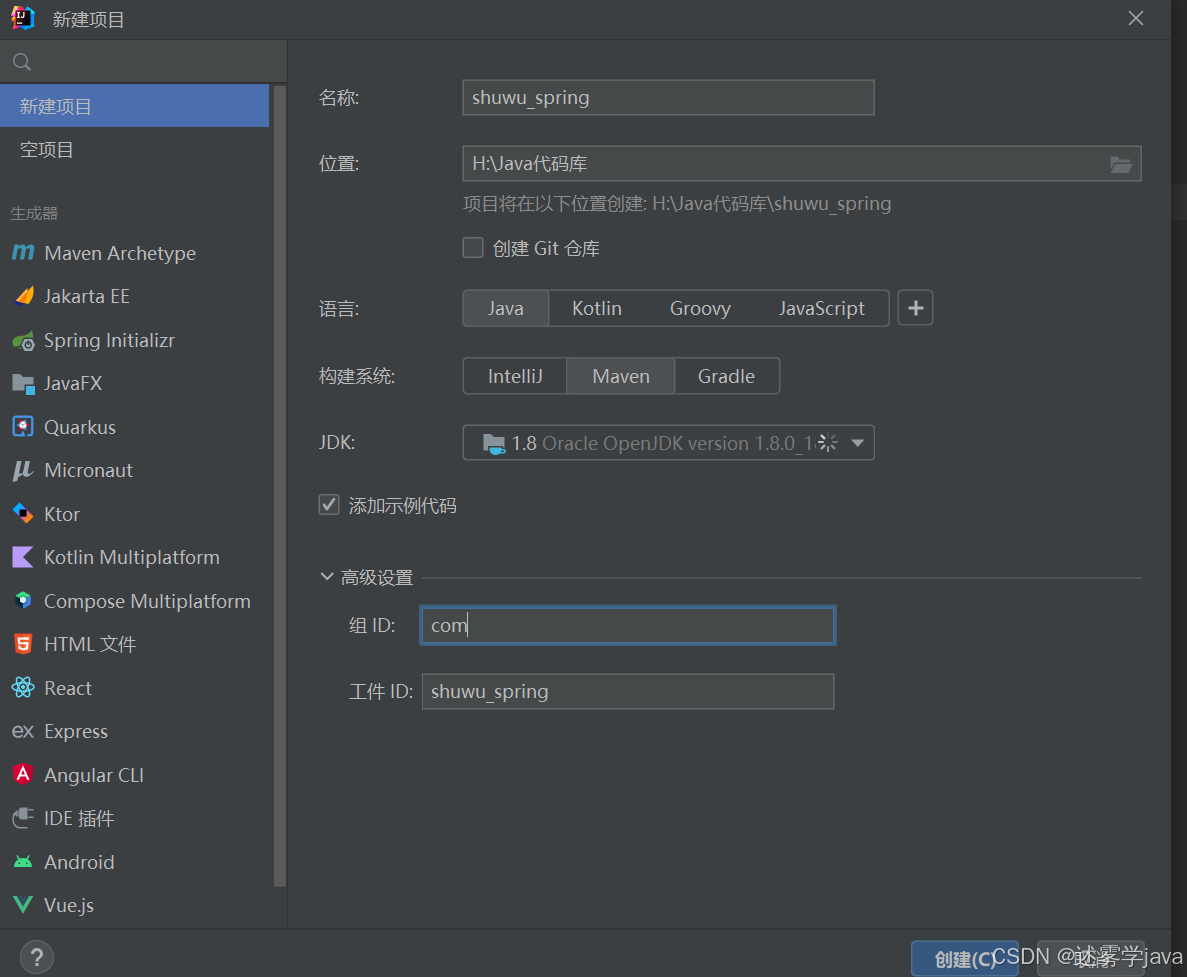The height and width of the screenshot is (977, 1187).
Task: Select the Compose Multiplatform generator entry
Action: pyautogui.click(x=134, y=601)
